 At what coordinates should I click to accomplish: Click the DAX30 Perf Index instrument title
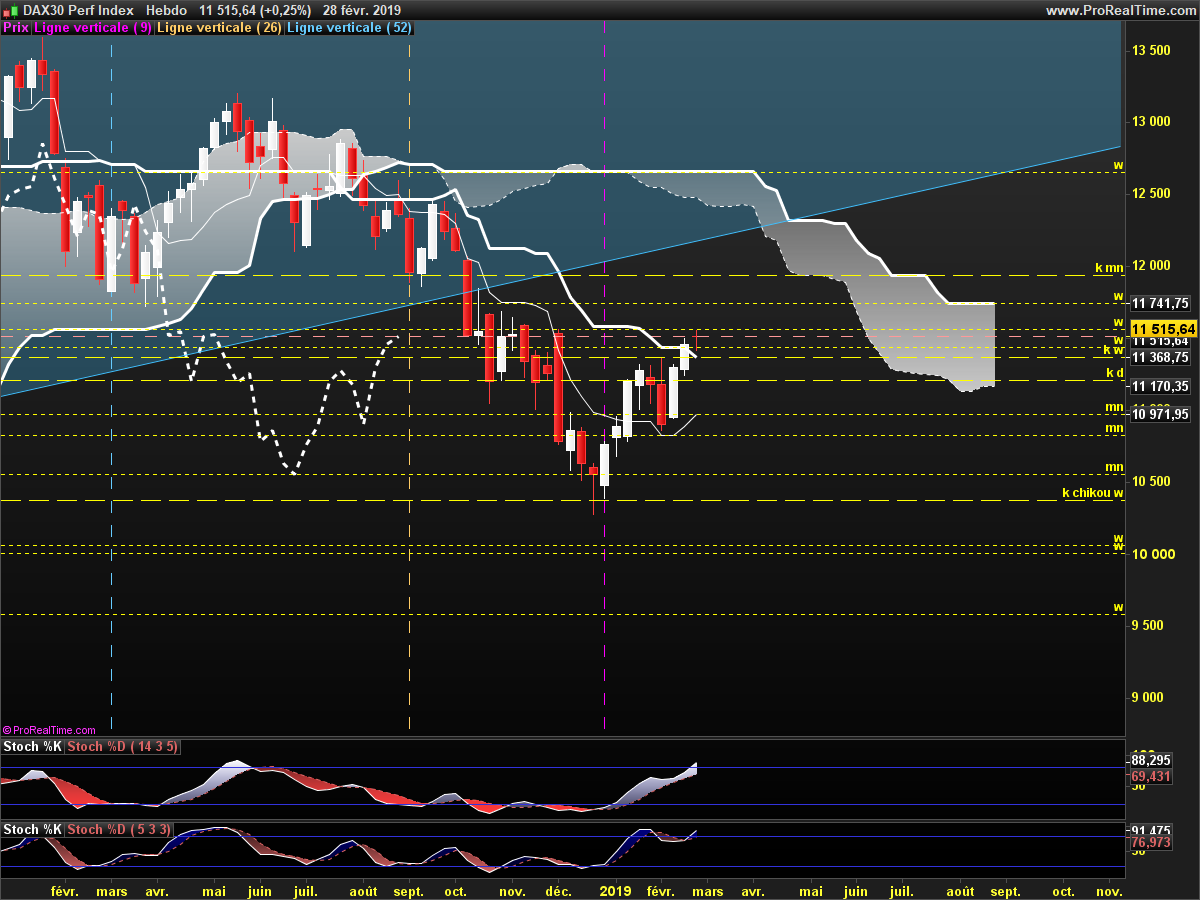tap(76, 10)
